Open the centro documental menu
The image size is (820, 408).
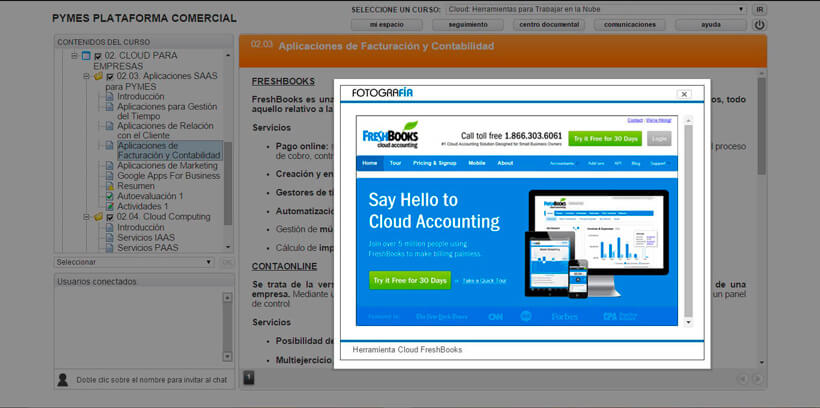pyautogui.click(x=549, y=25)
